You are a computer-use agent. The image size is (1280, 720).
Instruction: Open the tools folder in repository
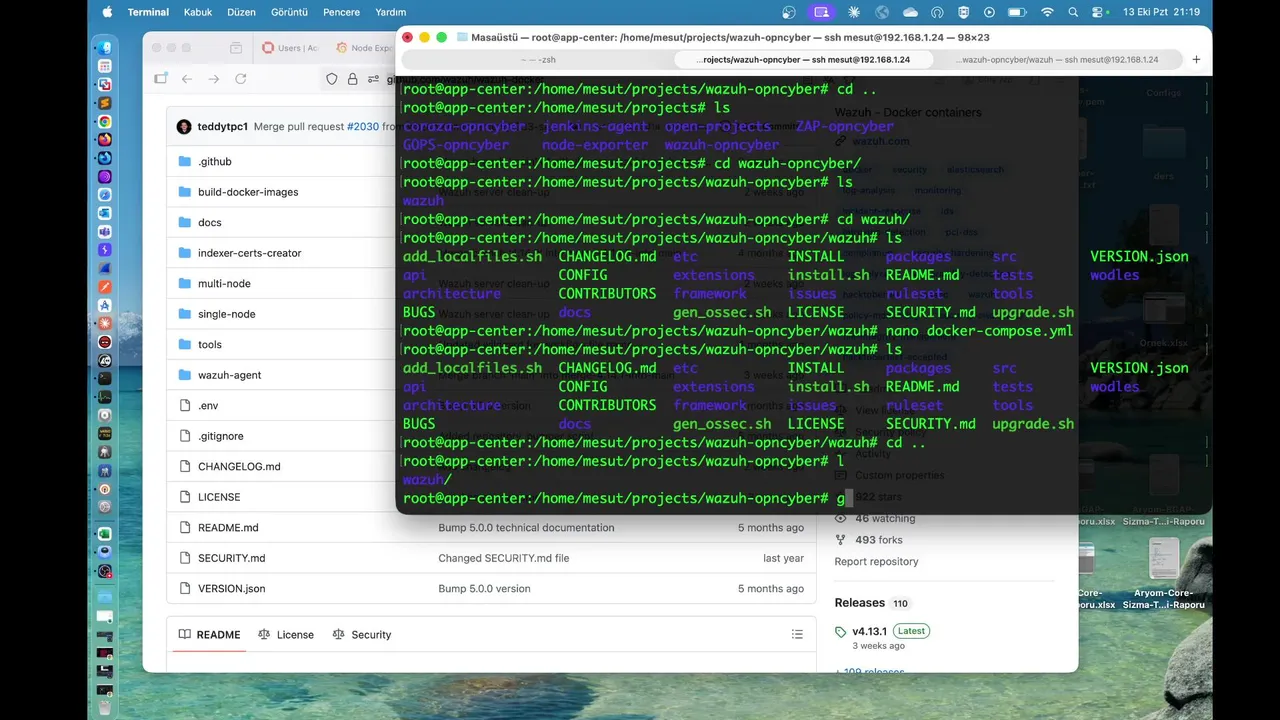point(210,344)
